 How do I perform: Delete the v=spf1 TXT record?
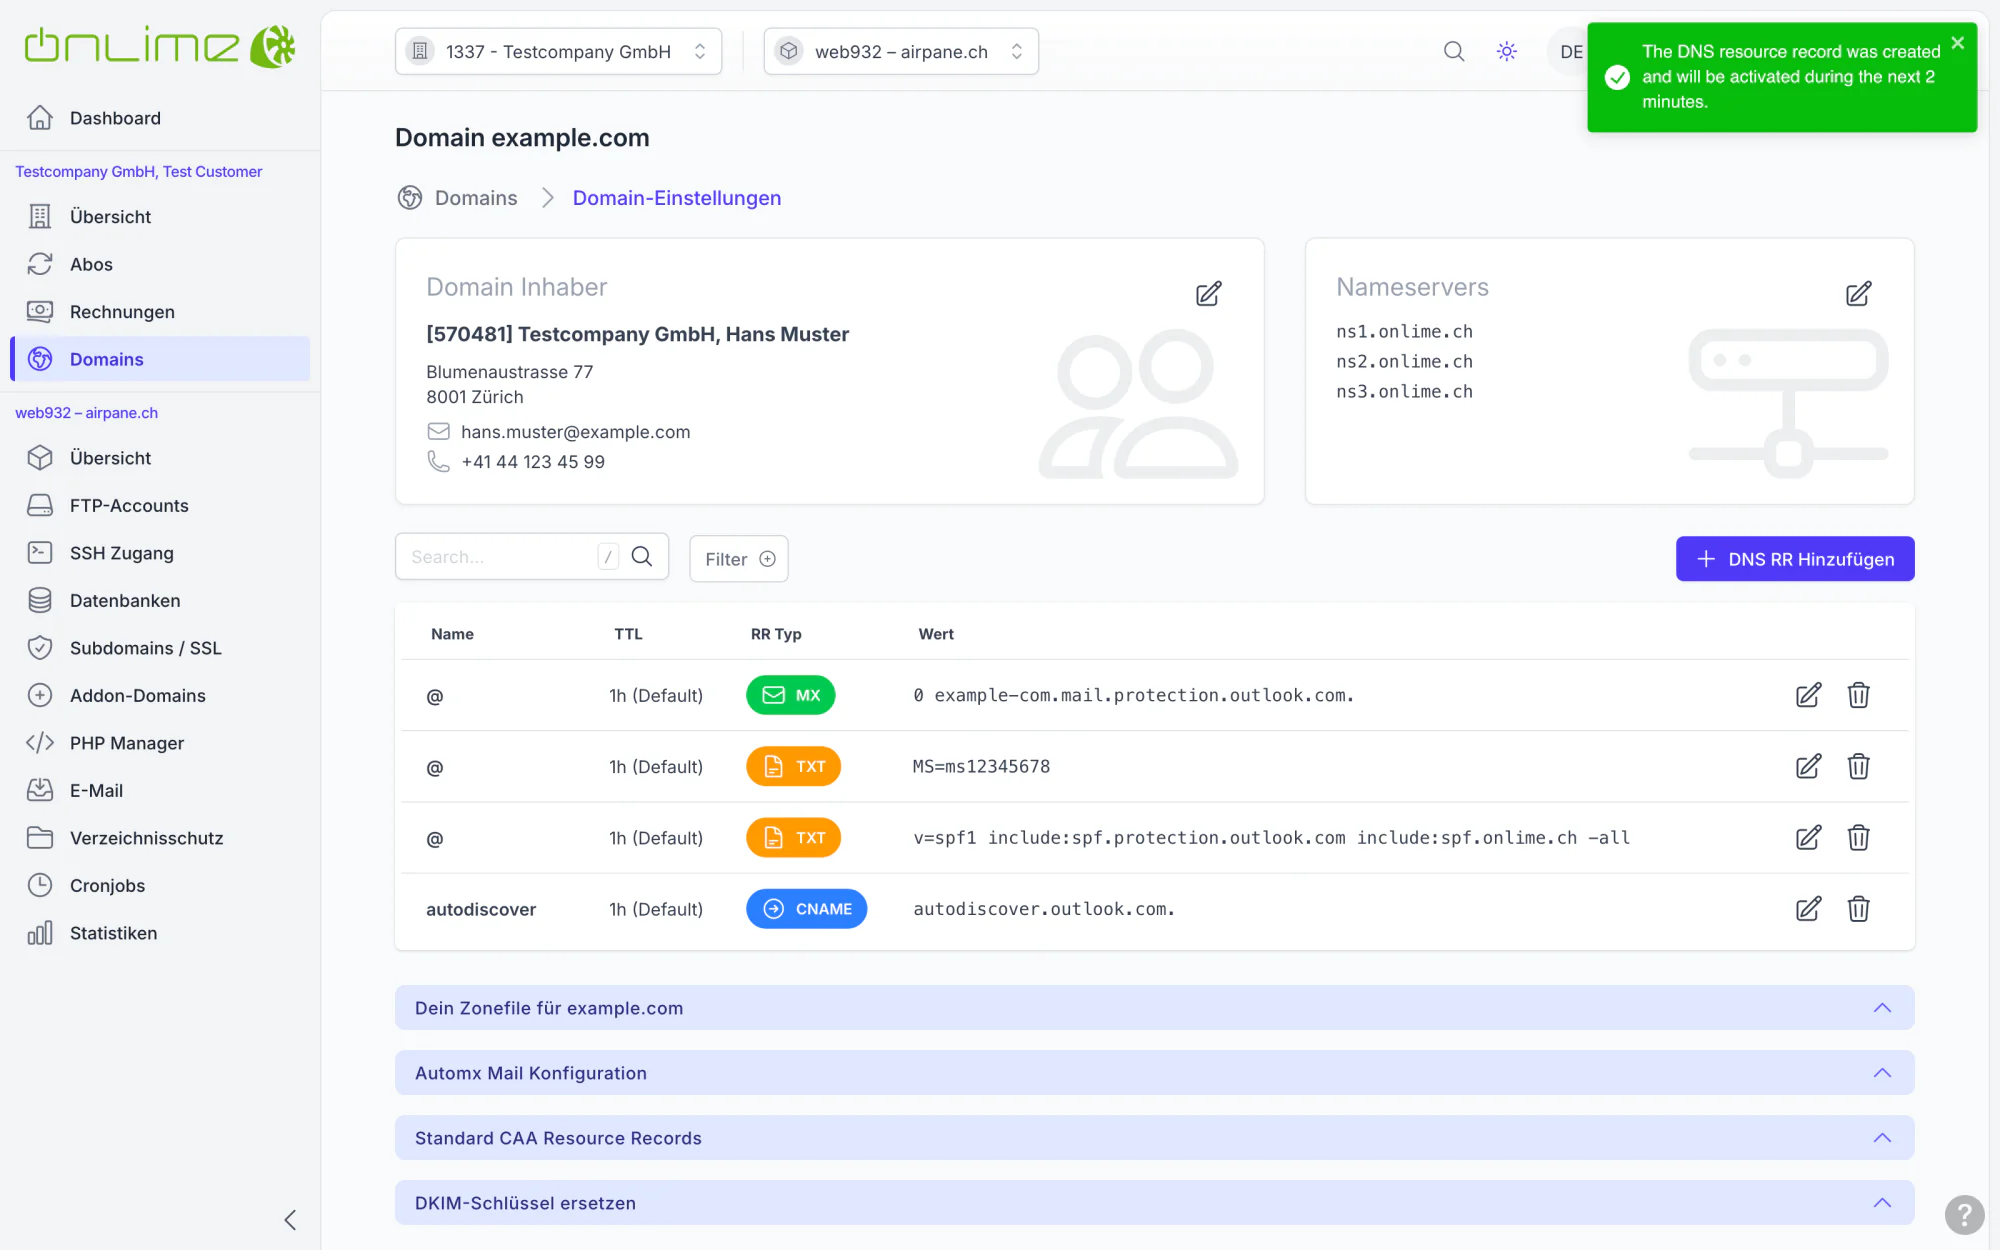[x=1858, y=837]
